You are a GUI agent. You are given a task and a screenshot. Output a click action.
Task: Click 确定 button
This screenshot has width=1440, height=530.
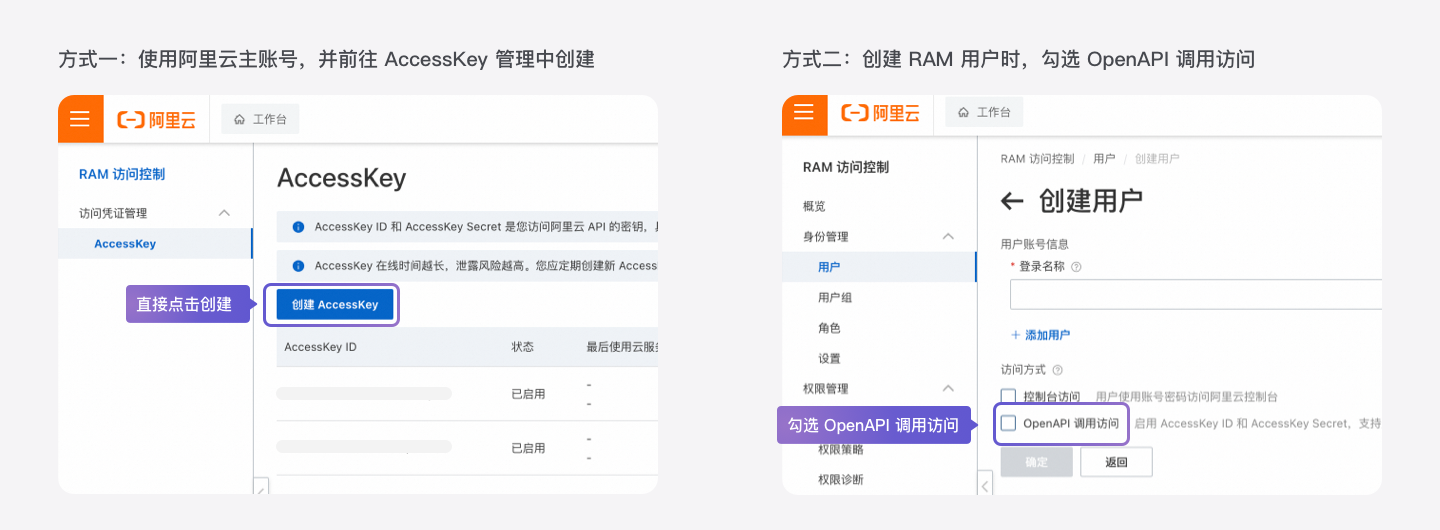click(x=1037, y=462)
